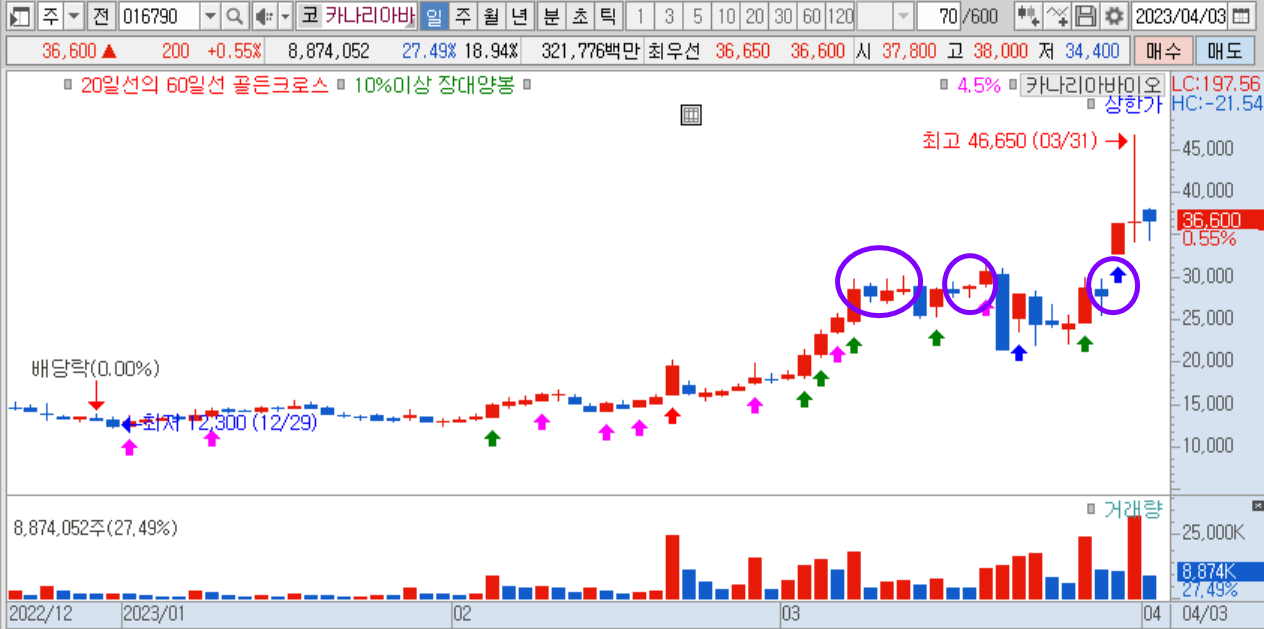Switch to the minute 분 chart
Viewport: 1264px width, 629px height.
[551, 15]
